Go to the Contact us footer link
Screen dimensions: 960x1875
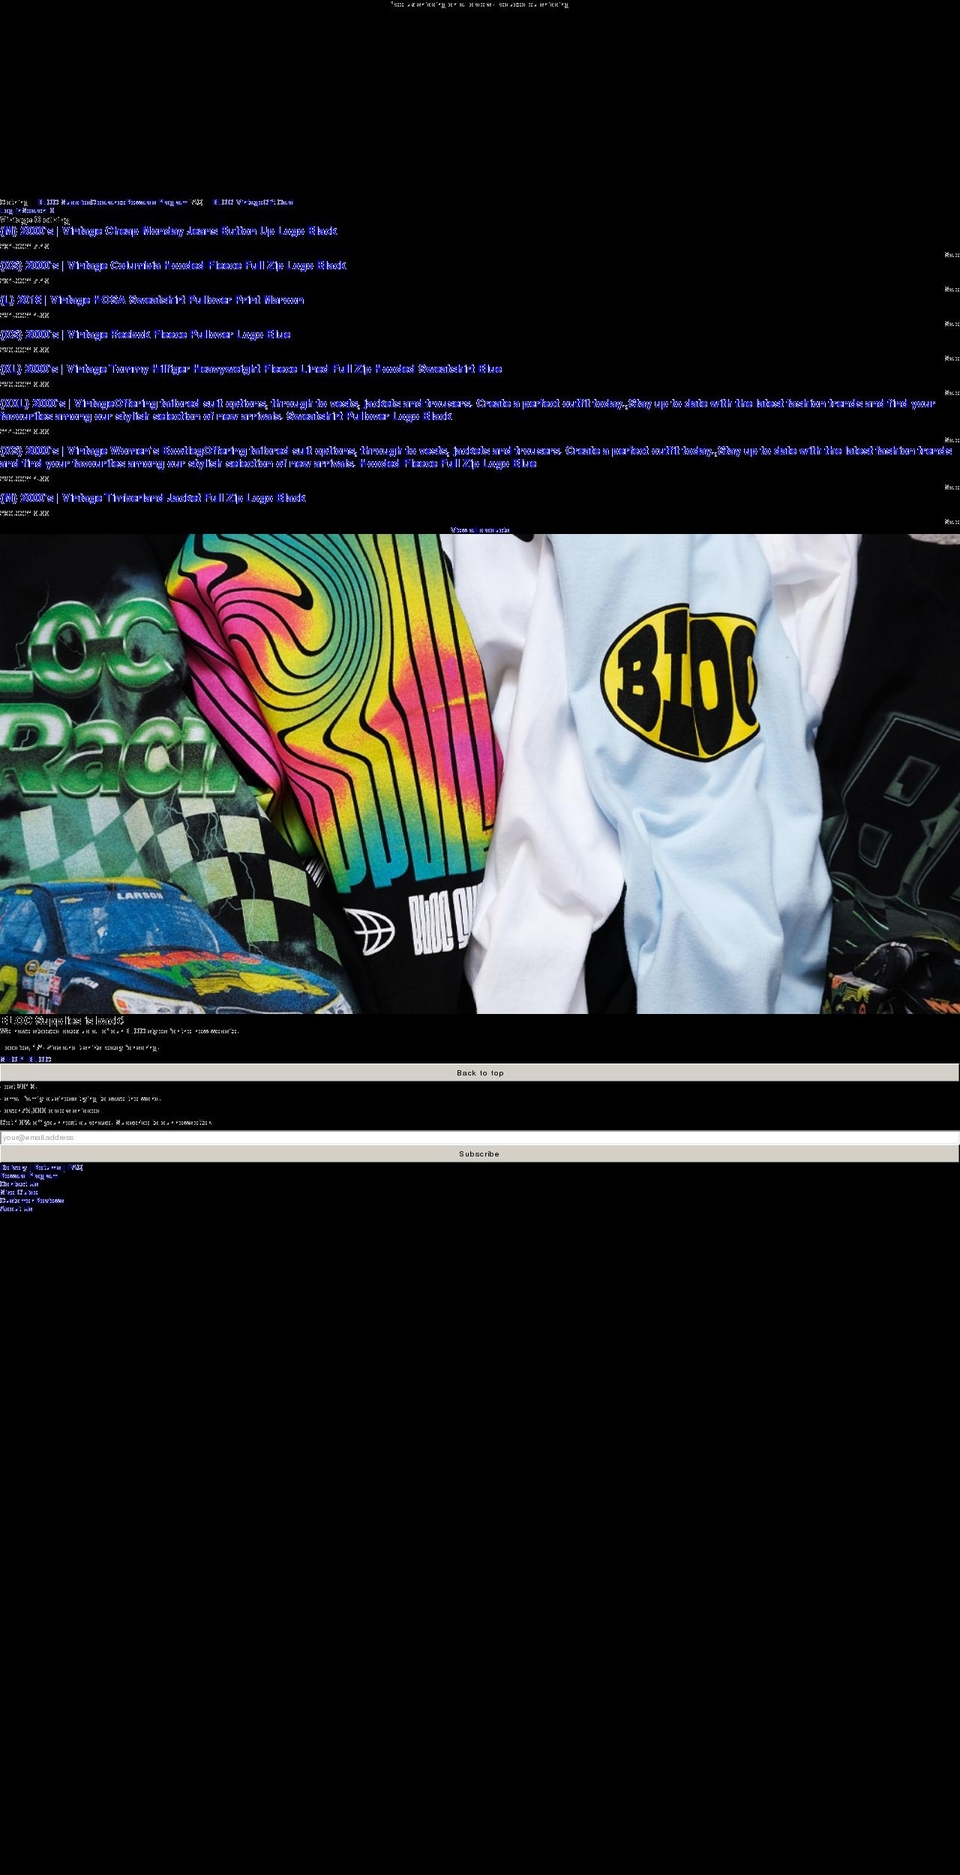19,1184
